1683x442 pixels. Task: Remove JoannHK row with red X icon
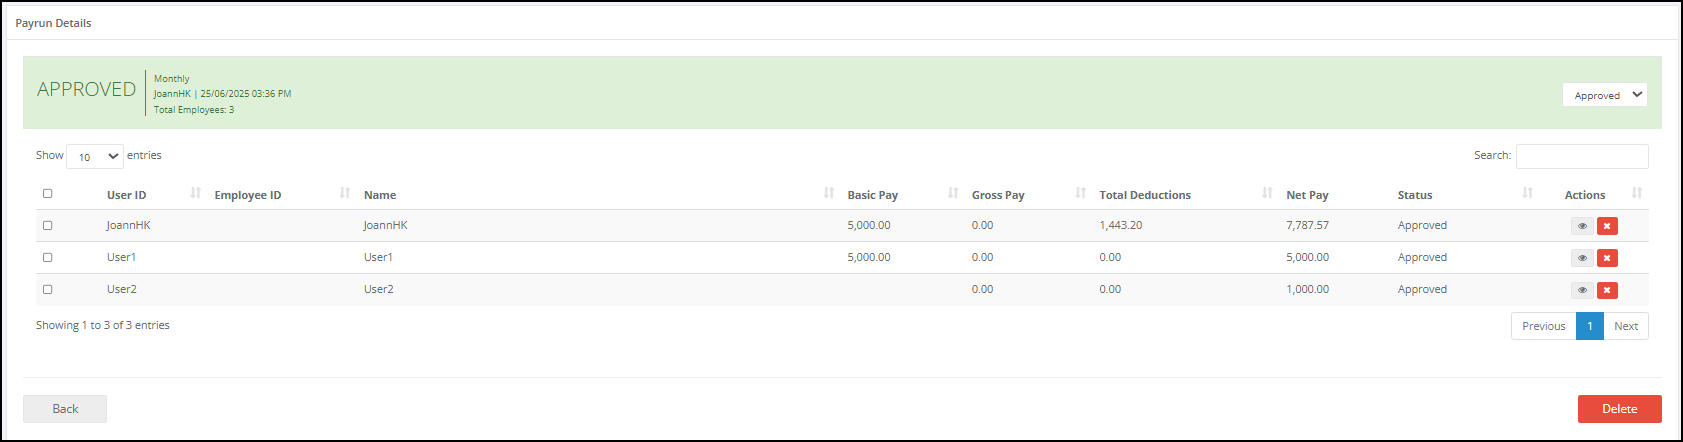point(1607,226)
